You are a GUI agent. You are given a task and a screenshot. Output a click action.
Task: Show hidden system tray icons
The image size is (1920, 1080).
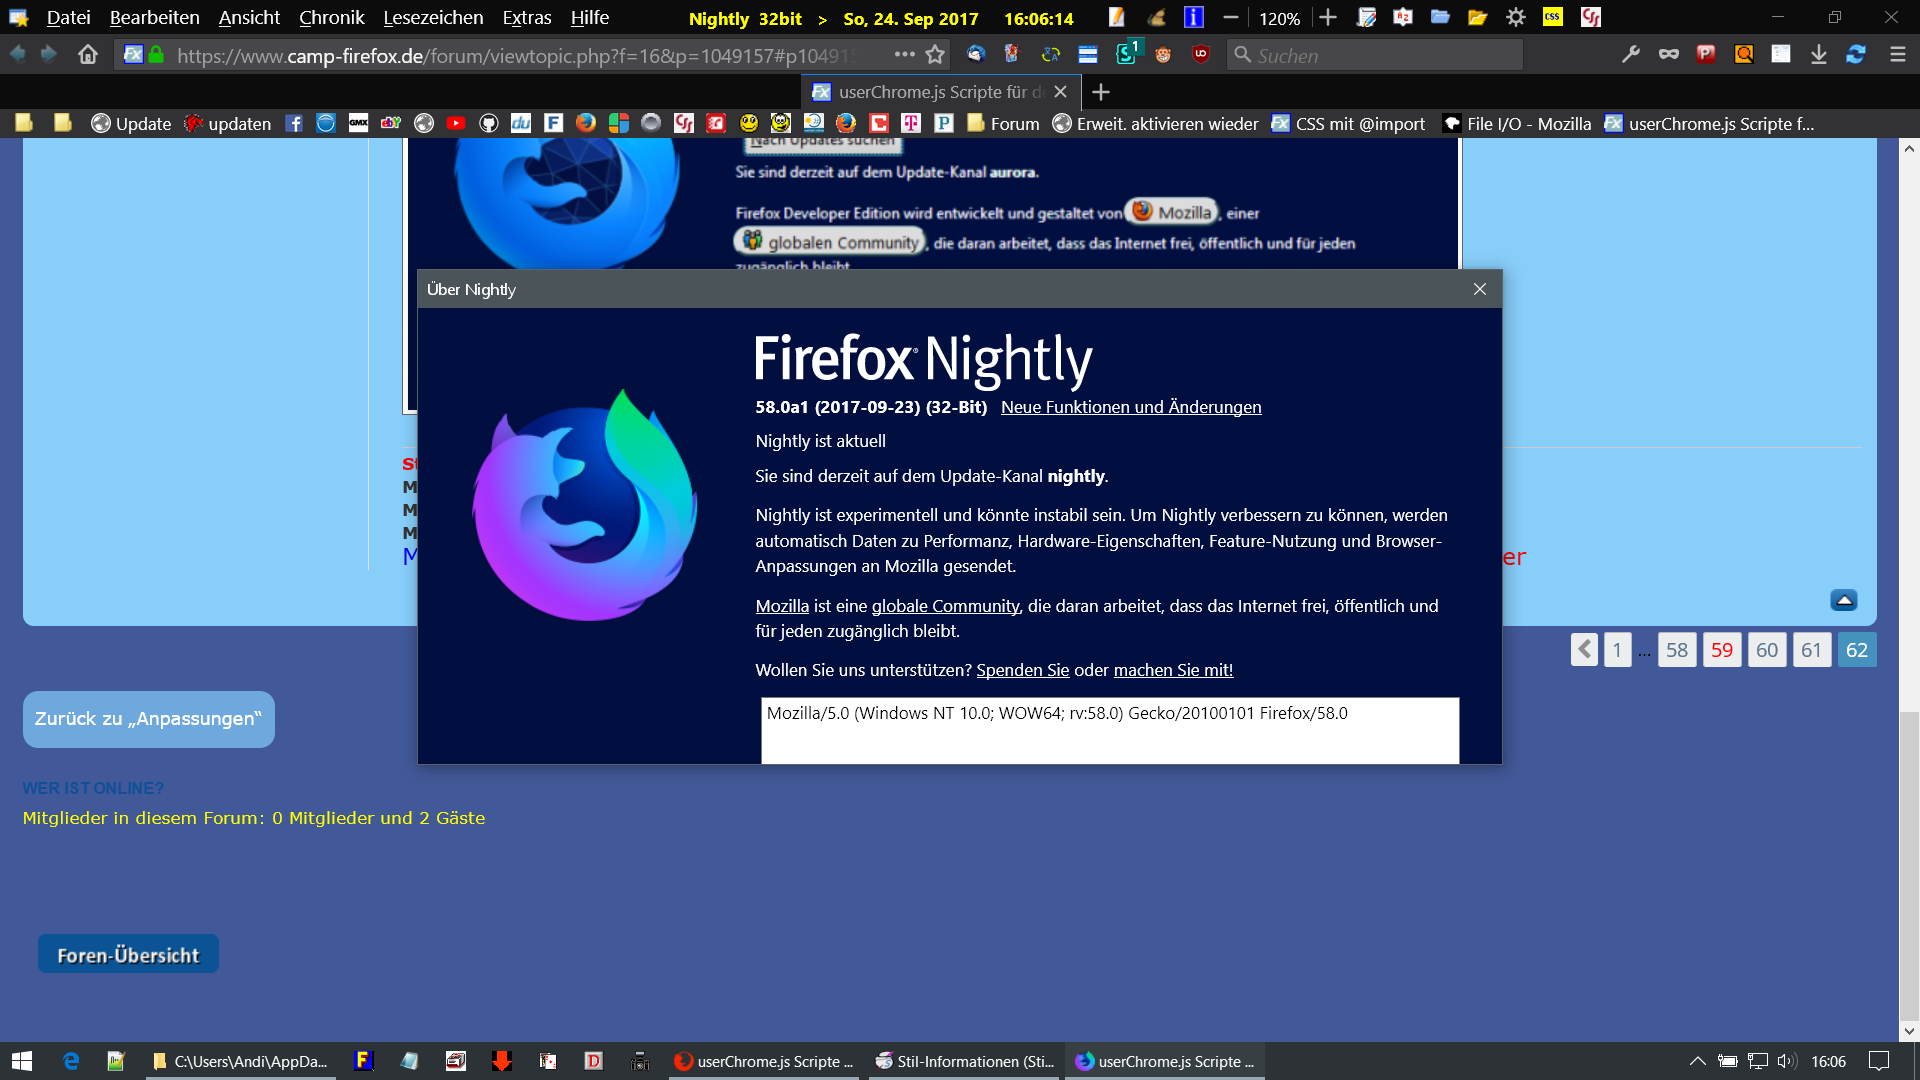coord(1697,1061)
